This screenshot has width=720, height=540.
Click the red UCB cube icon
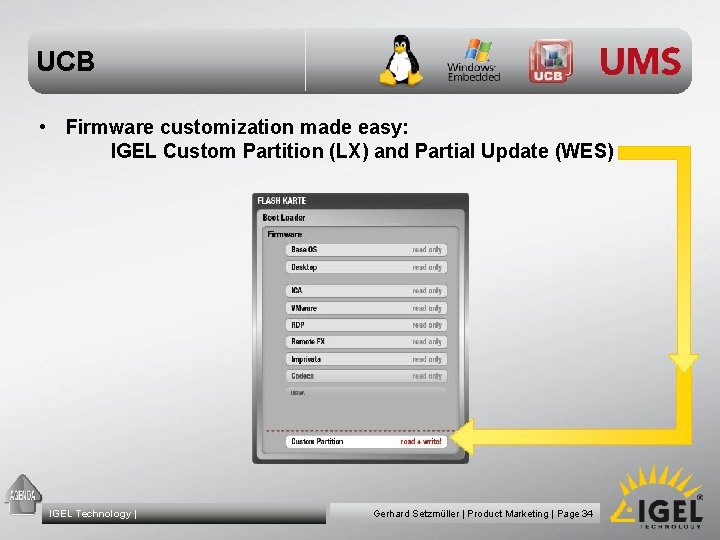click(551, 62)
